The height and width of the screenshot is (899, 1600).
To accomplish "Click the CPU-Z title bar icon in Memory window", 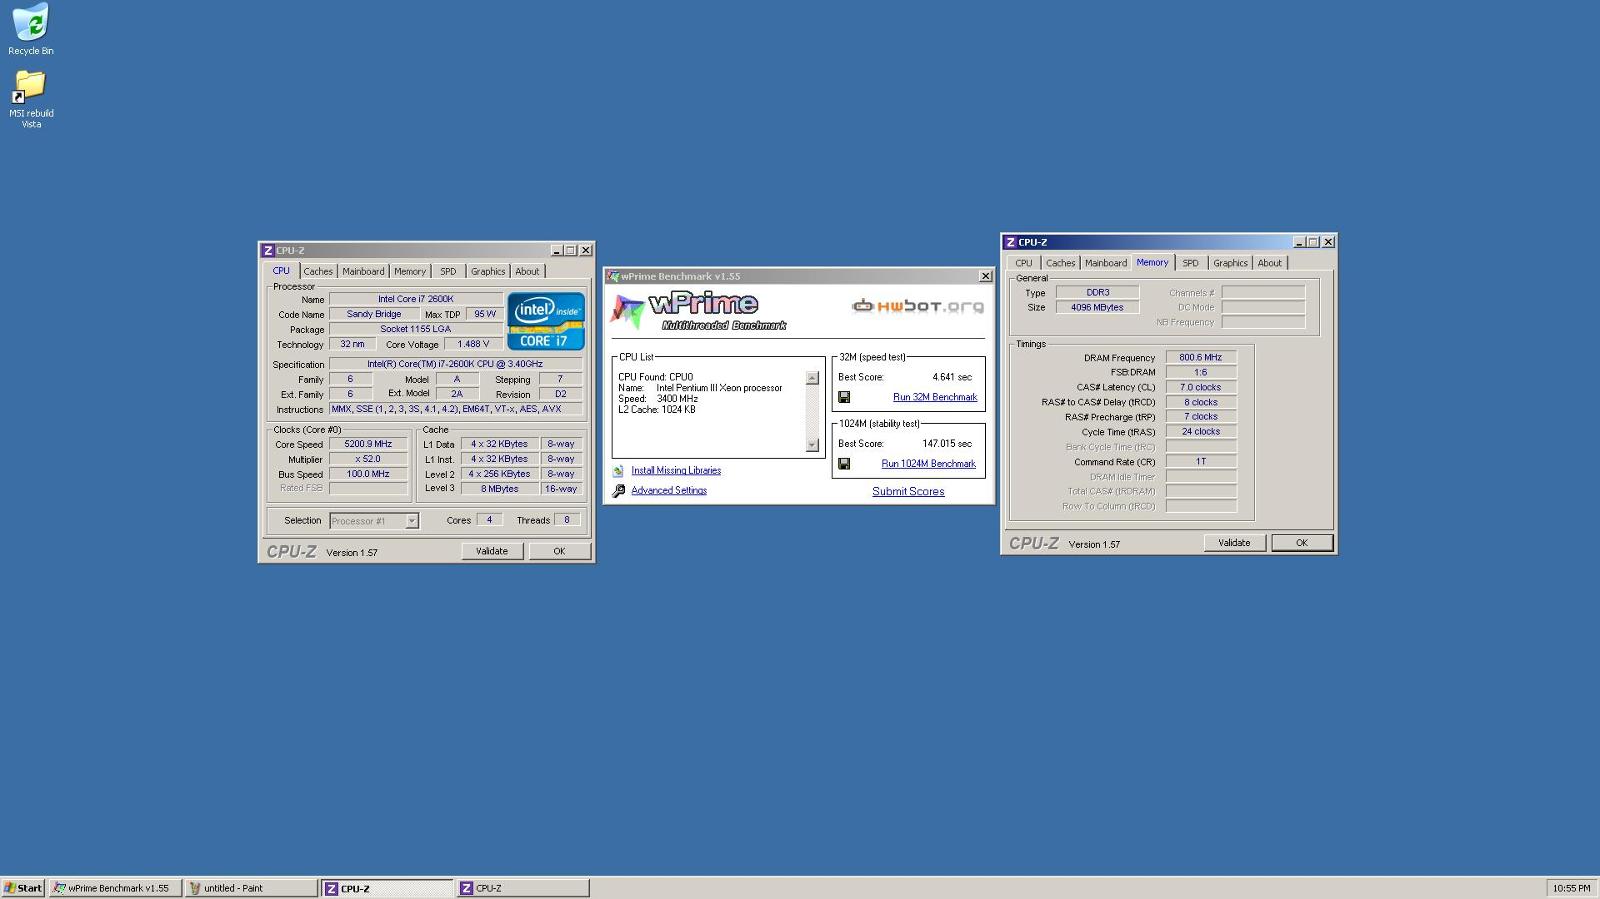I will coord(1010,242).
